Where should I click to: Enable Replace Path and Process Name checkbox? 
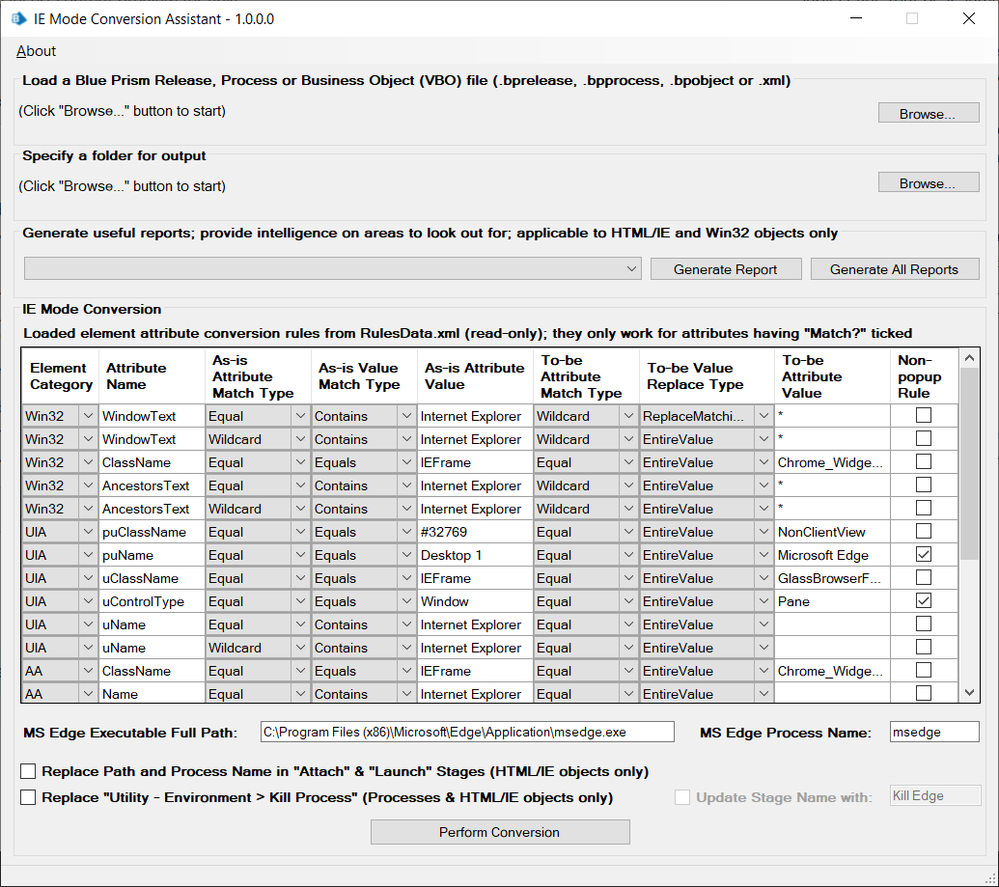28,771
